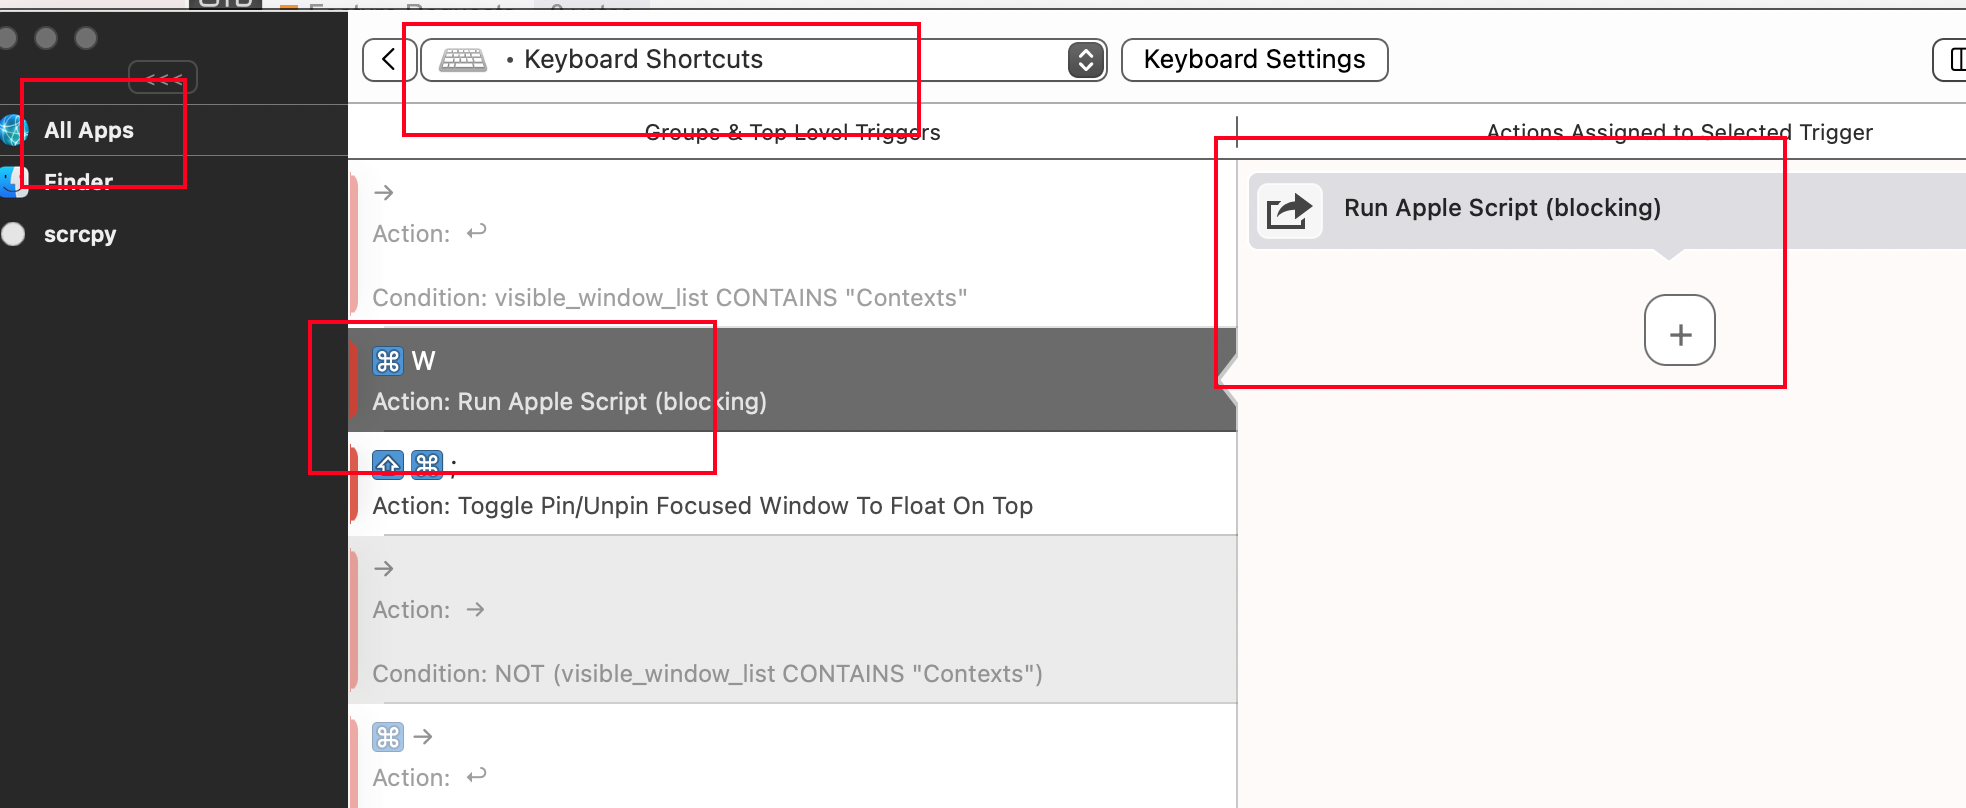
Task: Add a new action with the plus button
Action: coord(1680,330)
